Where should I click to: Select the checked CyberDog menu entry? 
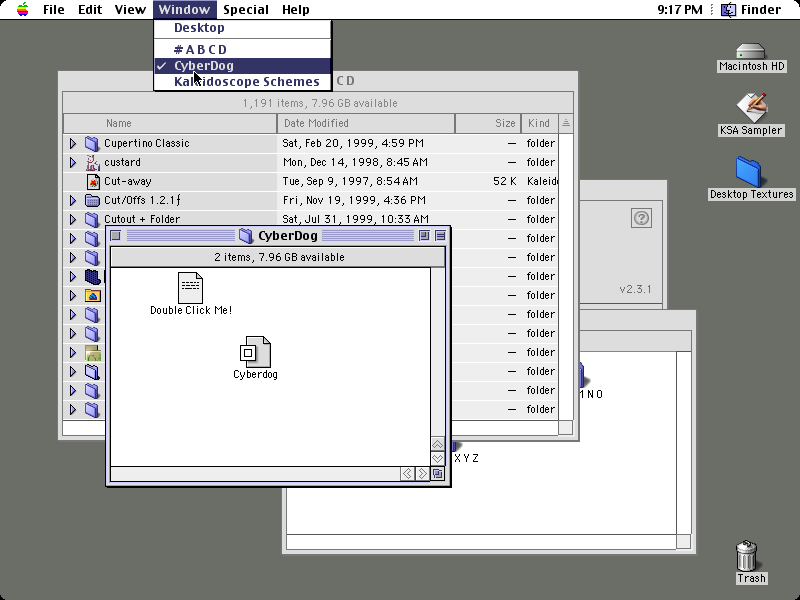point(242,66)
